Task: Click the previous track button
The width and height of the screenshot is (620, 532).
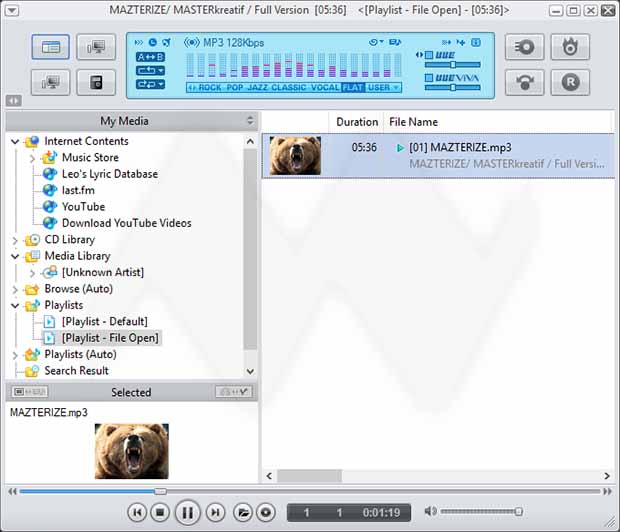Action: (137, 513)
